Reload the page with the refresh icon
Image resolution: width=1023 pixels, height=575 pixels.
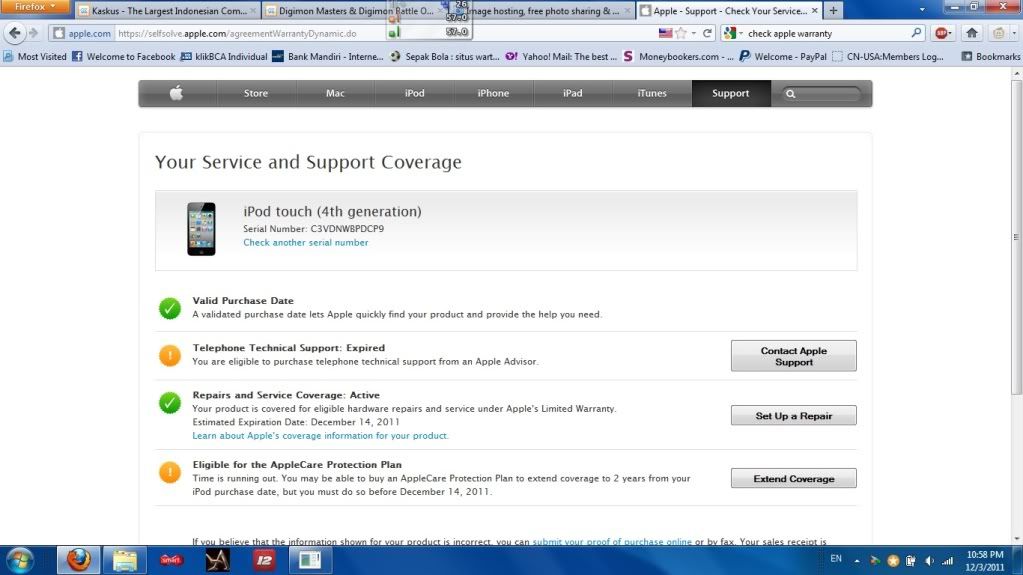[x=707, y=33]
